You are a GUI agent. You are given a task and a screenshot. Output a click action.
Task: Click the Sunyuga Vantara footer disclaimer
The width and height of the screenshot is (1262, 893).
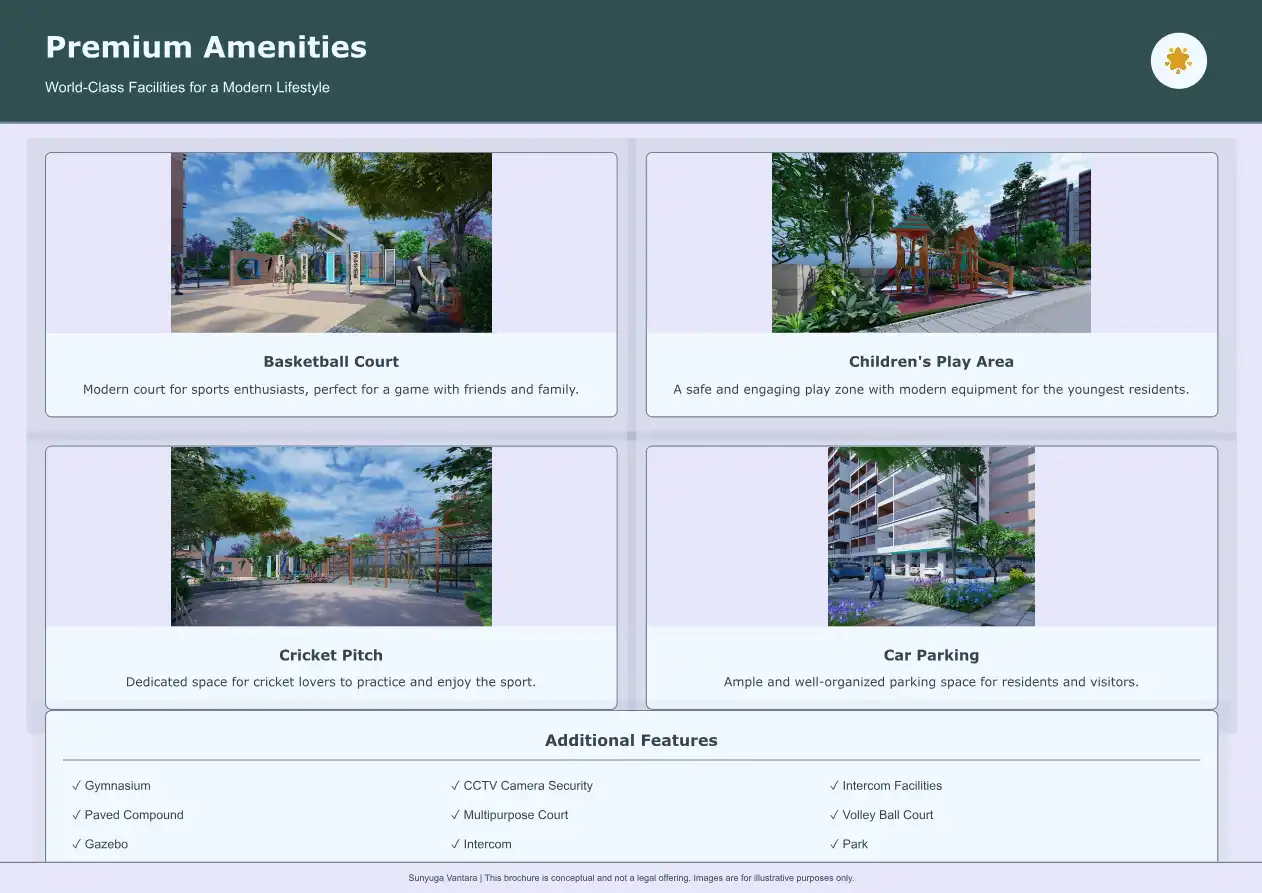(631, 878)
